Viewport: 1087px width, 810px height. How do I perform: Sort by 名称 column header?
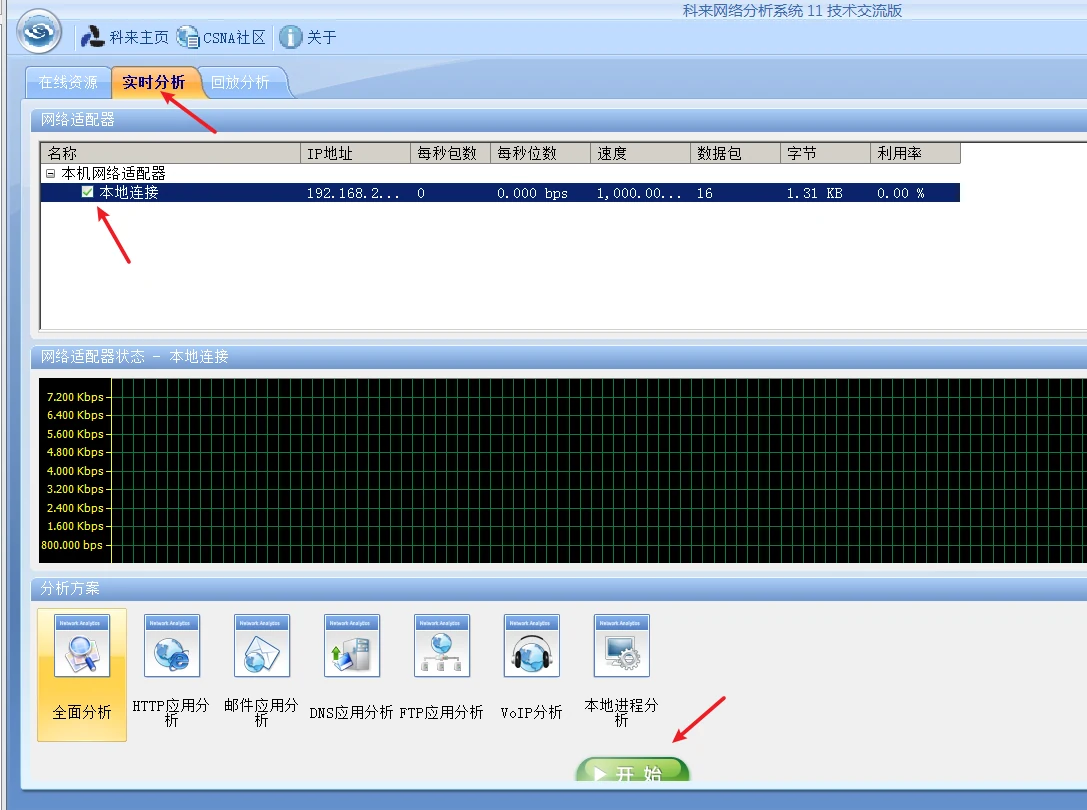(x=171, y=153)
